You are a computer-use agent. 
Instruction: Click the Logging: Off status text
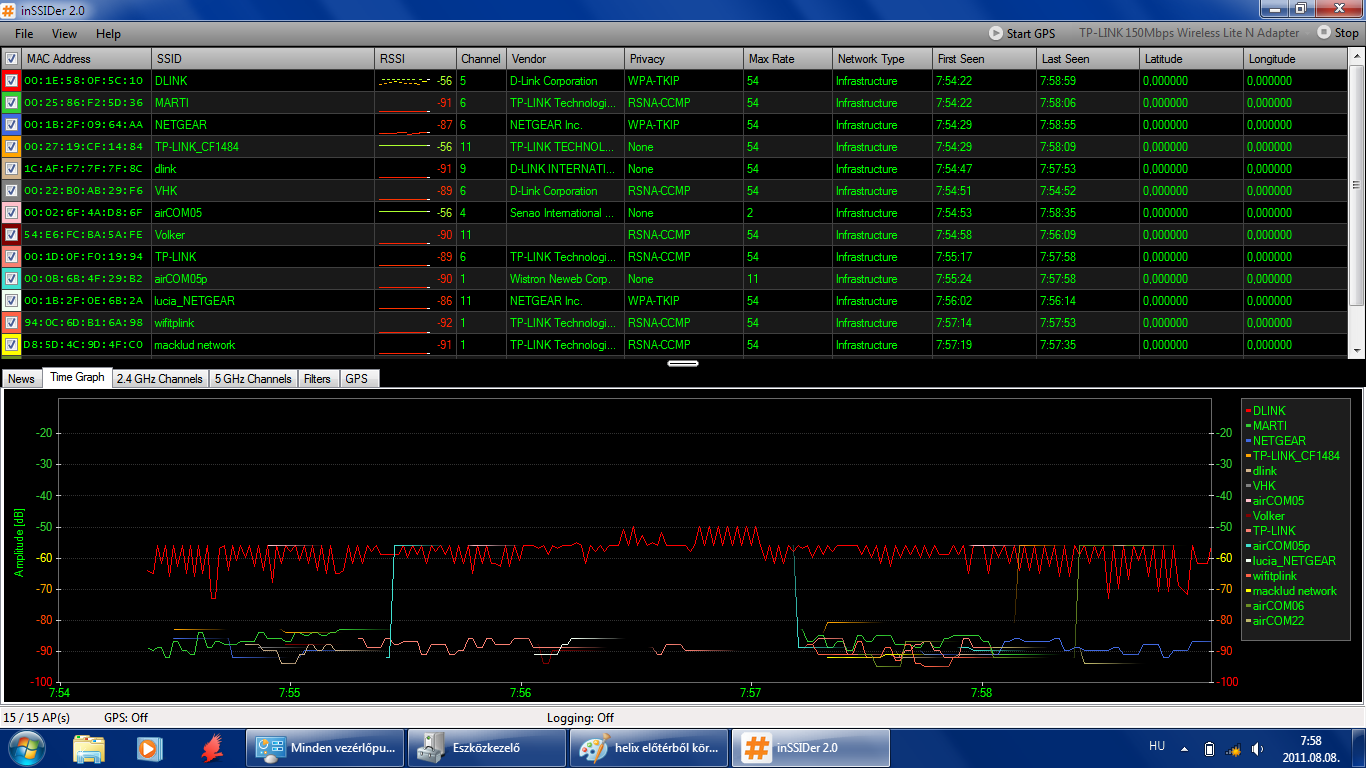[580, 718]
